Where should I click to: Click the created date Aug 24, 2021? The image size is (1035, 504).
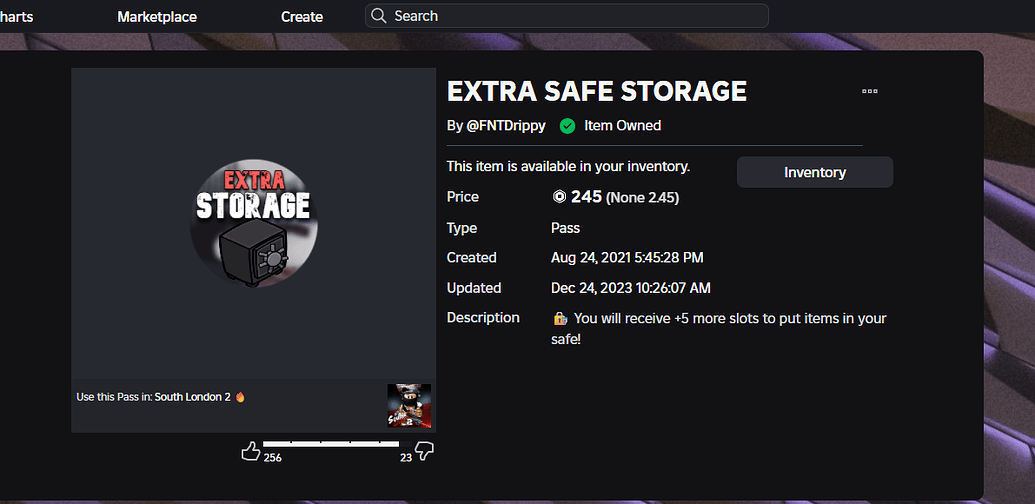(x=627, y=257)
